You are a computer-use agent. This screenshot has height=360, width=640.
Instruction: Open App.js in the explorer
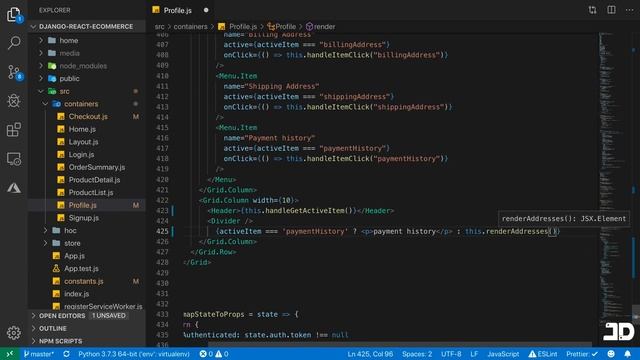[x=74, y=256]
